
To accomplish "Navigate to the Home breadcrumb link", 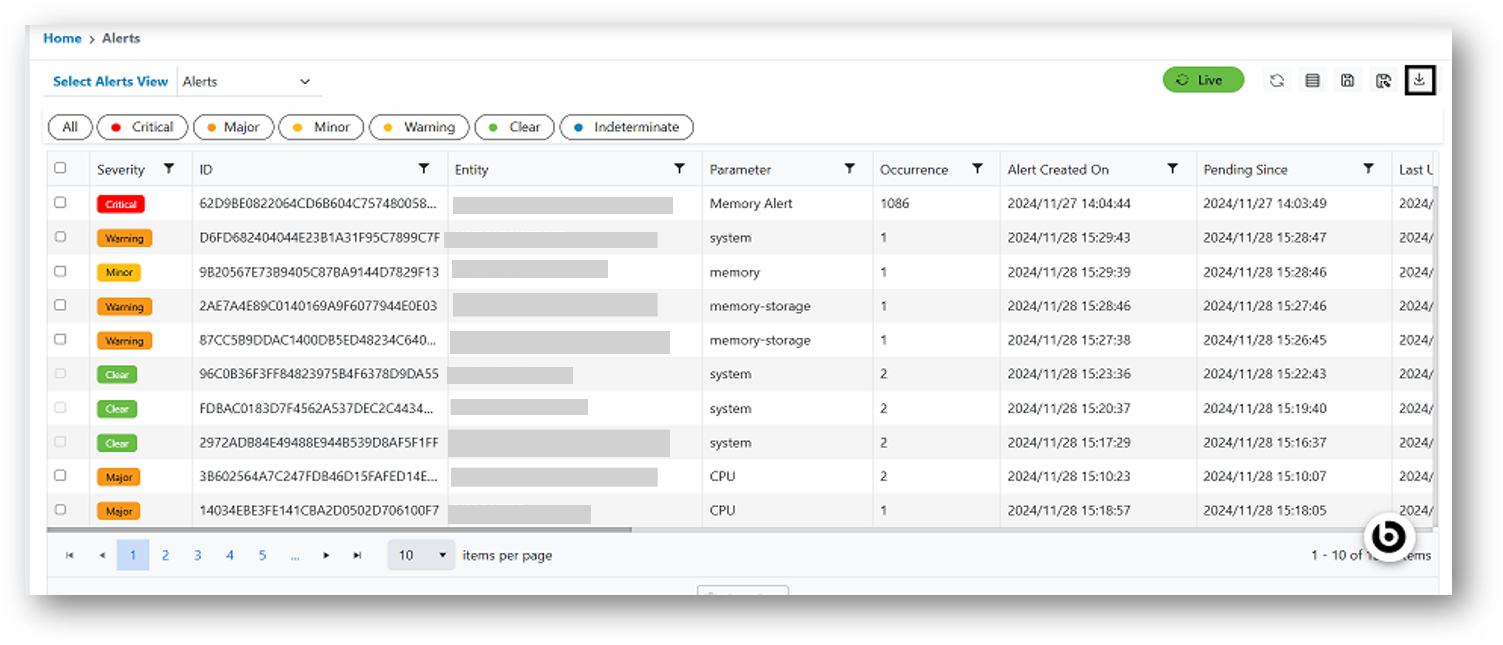I will pos(62,38).
